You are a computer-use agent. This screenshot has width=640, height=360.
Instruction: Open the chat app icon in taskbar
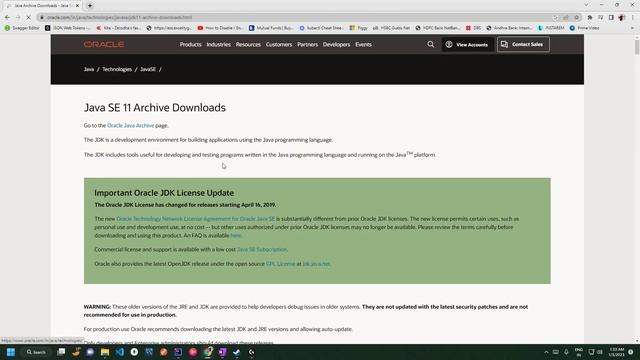pyautogui.click(x=90, y=352)
